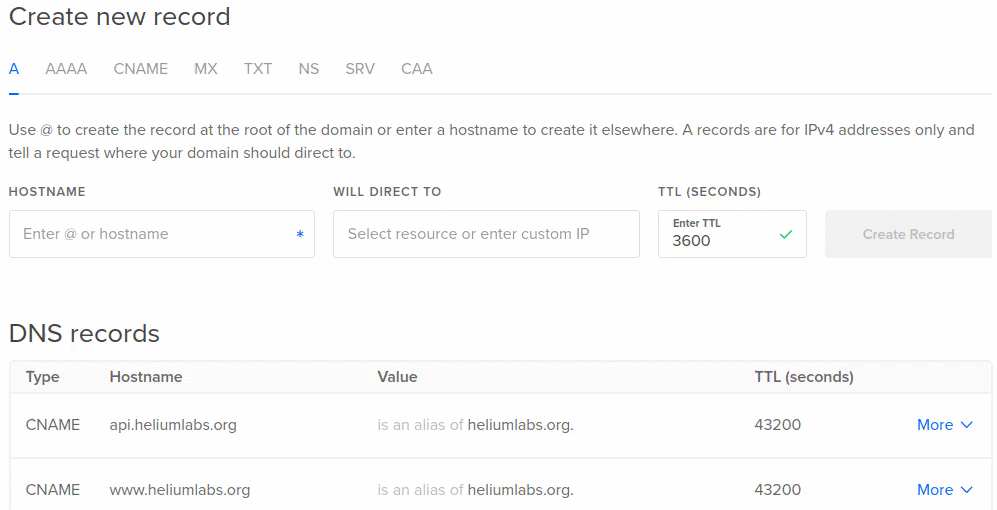
Task: Click the chevron next to More for api.heliumlabs.org
Action: pyautogui.click(x=966, y=425)
